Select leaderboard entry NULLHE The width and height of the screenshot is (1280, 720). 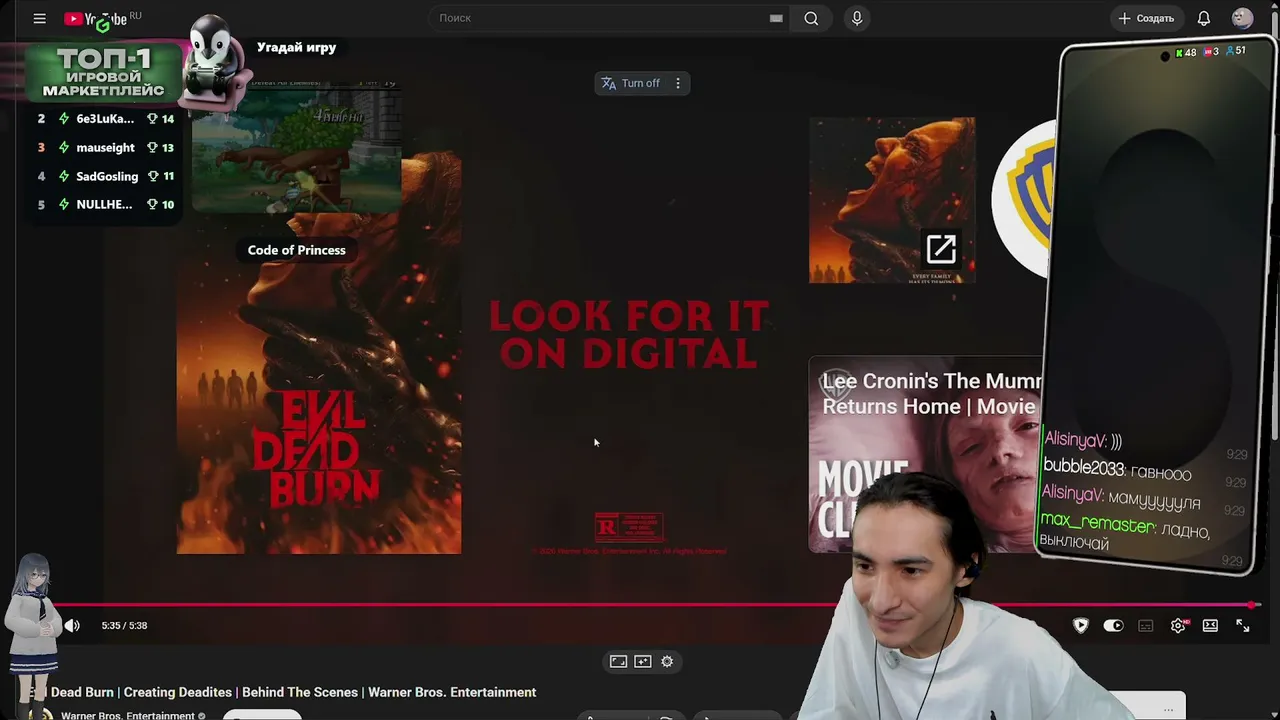coord(105,205)
